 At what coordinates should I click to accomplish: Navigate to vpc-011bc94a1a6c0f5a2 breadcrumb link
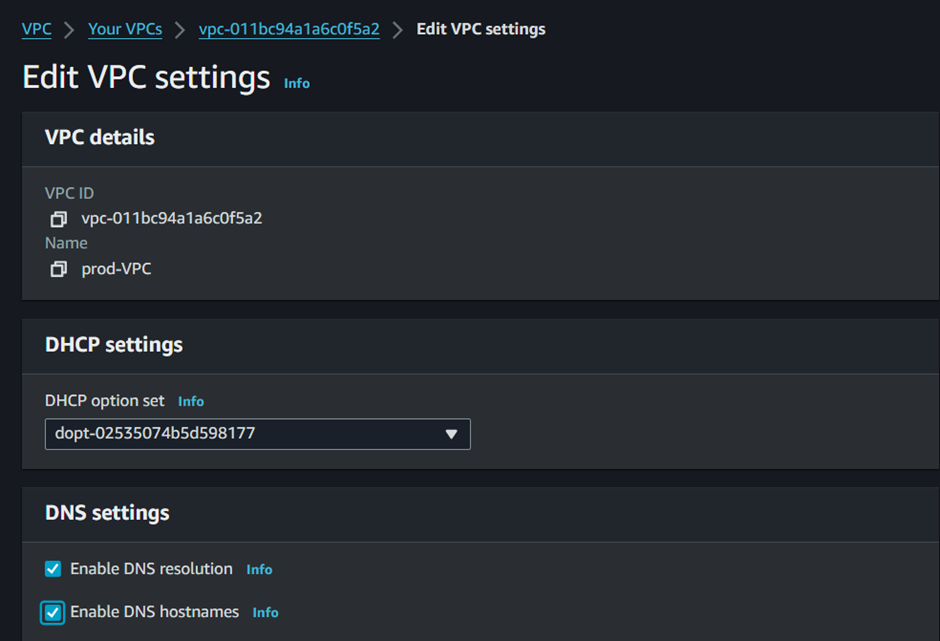[x=289, y=29]
